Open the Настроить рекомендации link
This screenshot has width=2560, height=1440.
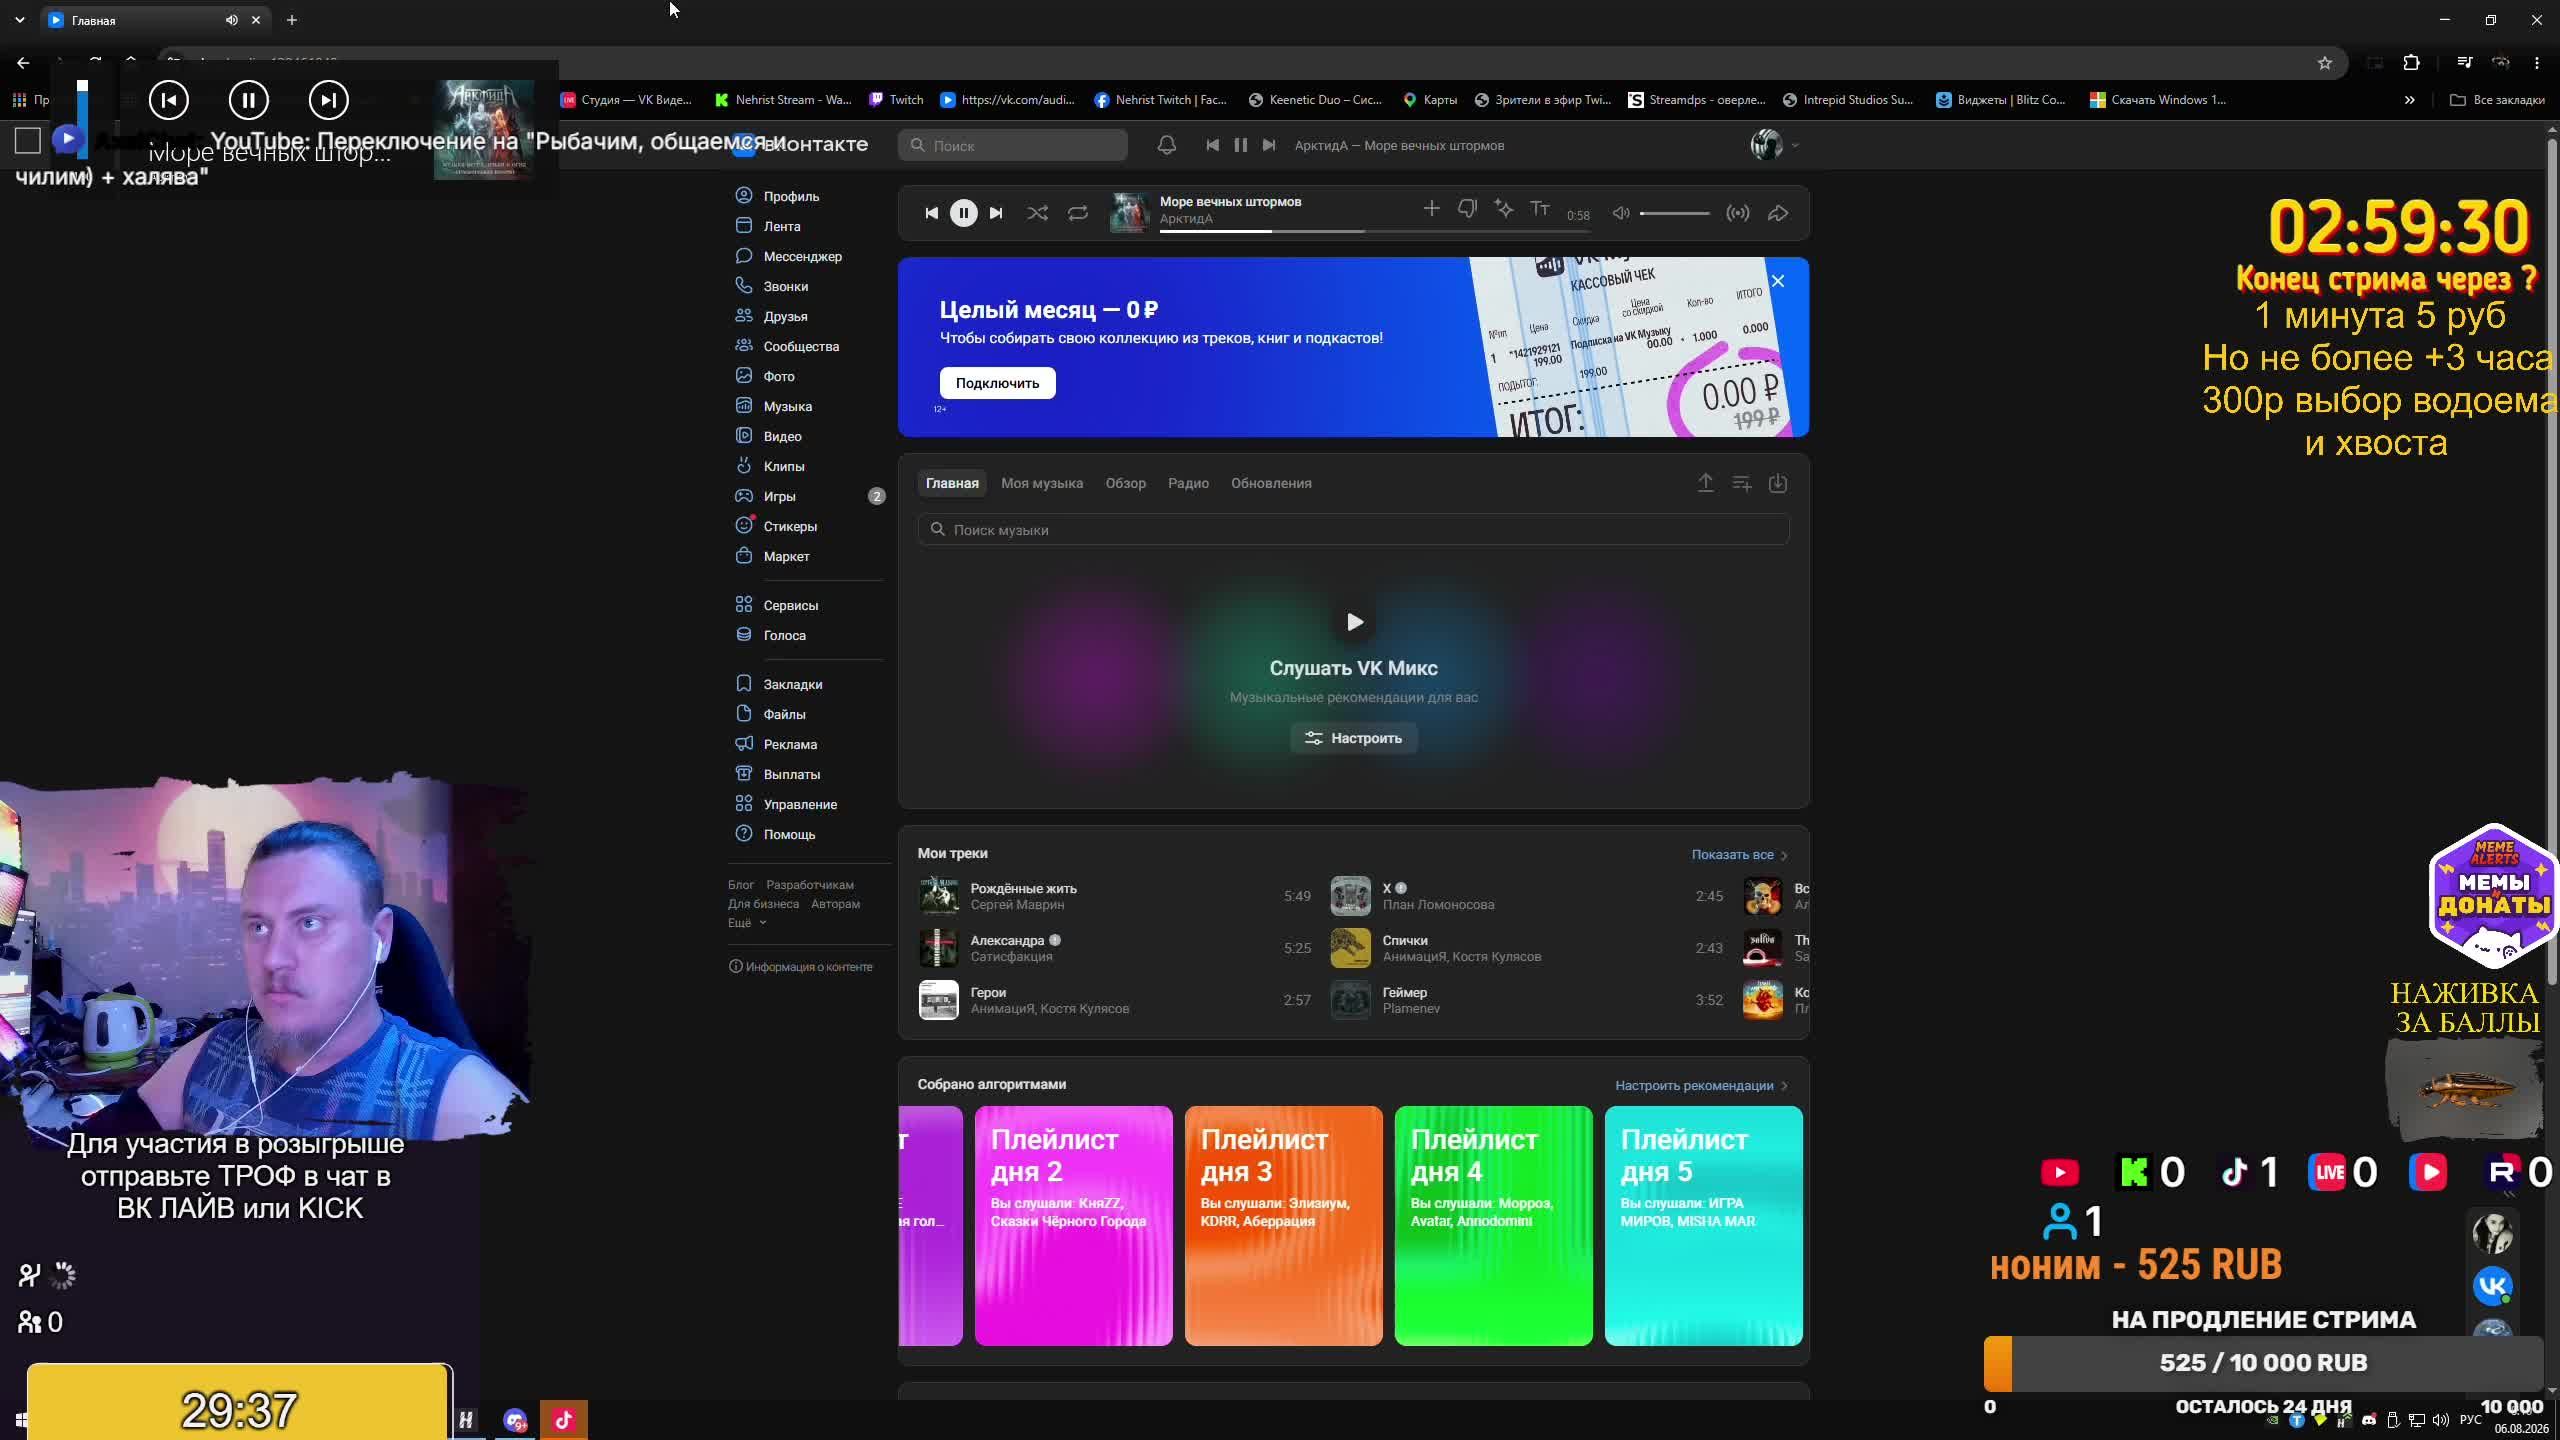pos(1701,1086)
